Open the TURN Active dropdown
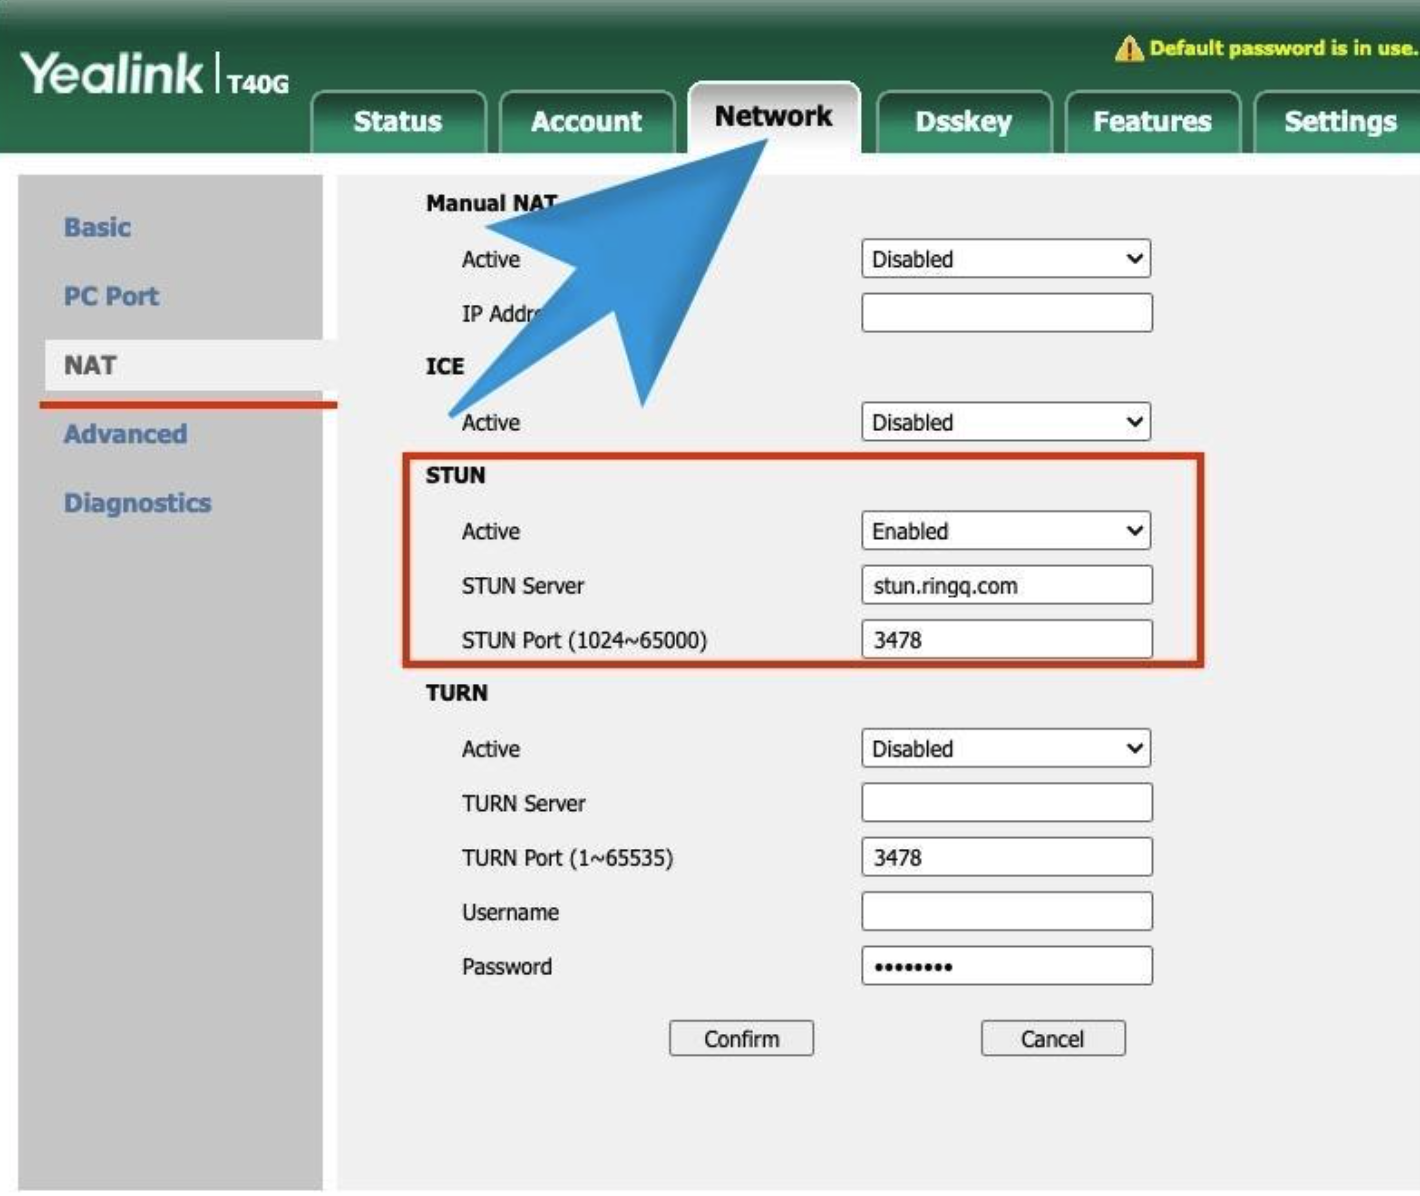The image size is (1420, 1196). pyautogui.click(x=1006, y=748)
